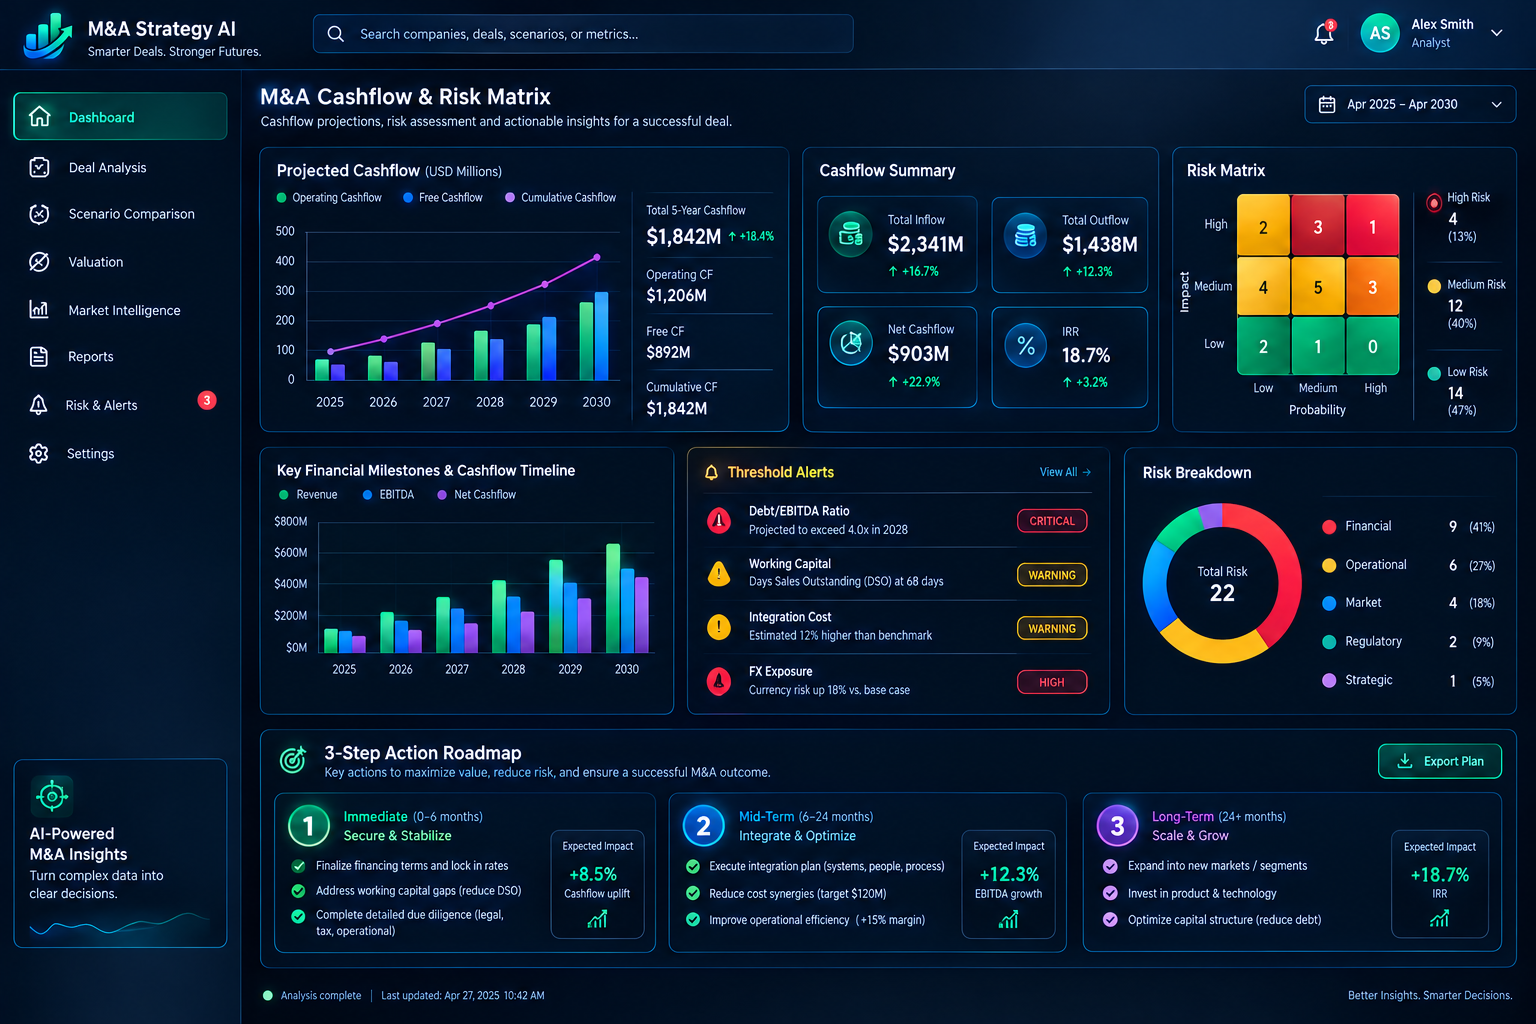Screen dimensions: 1536x1024
Task: Click View All in Threshold Alerts
Action: click(1065, 472)
